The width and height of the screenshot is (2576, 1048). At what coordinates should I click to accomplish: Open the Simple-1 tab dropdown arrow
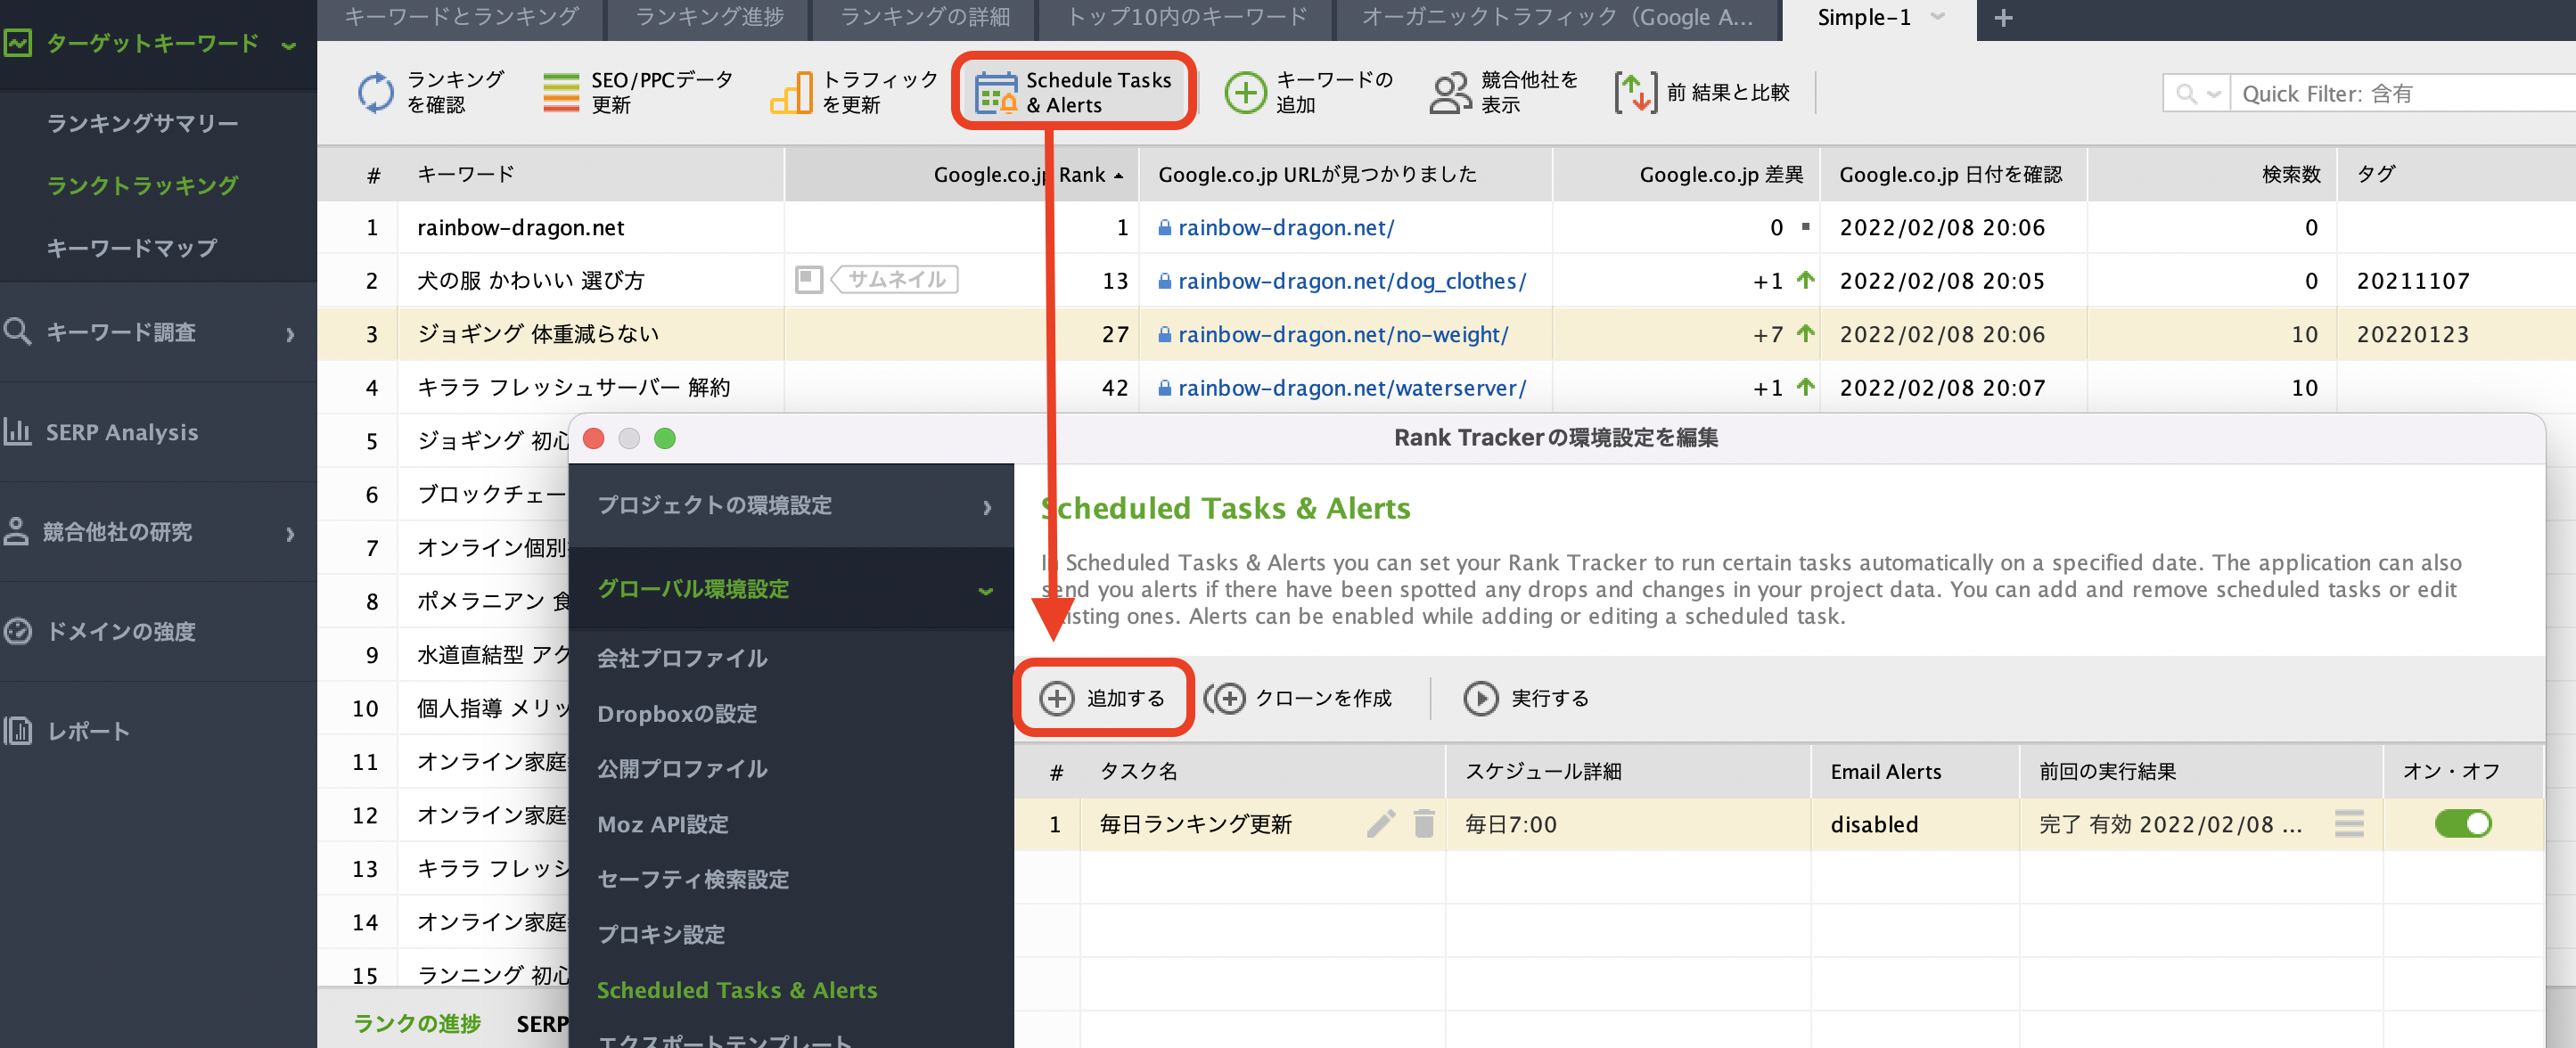pyautogui.click(x=1937, y=17)
